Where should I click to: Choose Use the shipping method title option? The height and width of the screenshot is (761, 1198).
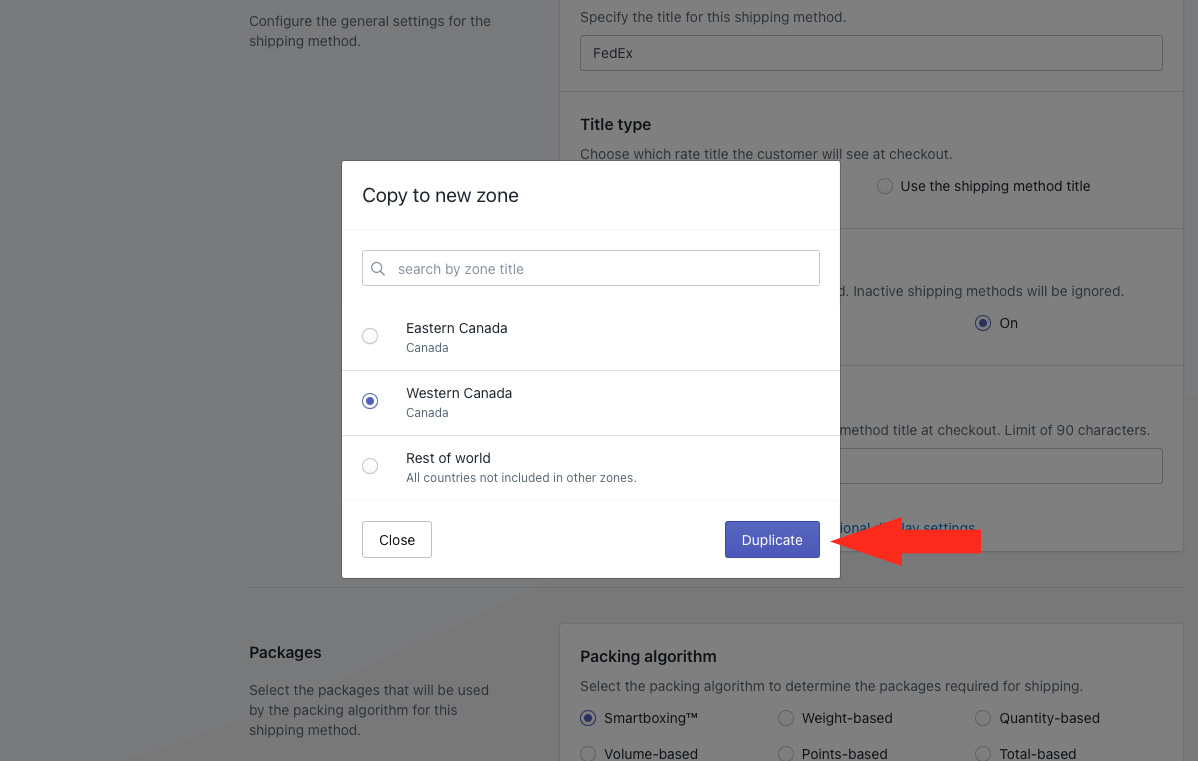tap(885, 186)
